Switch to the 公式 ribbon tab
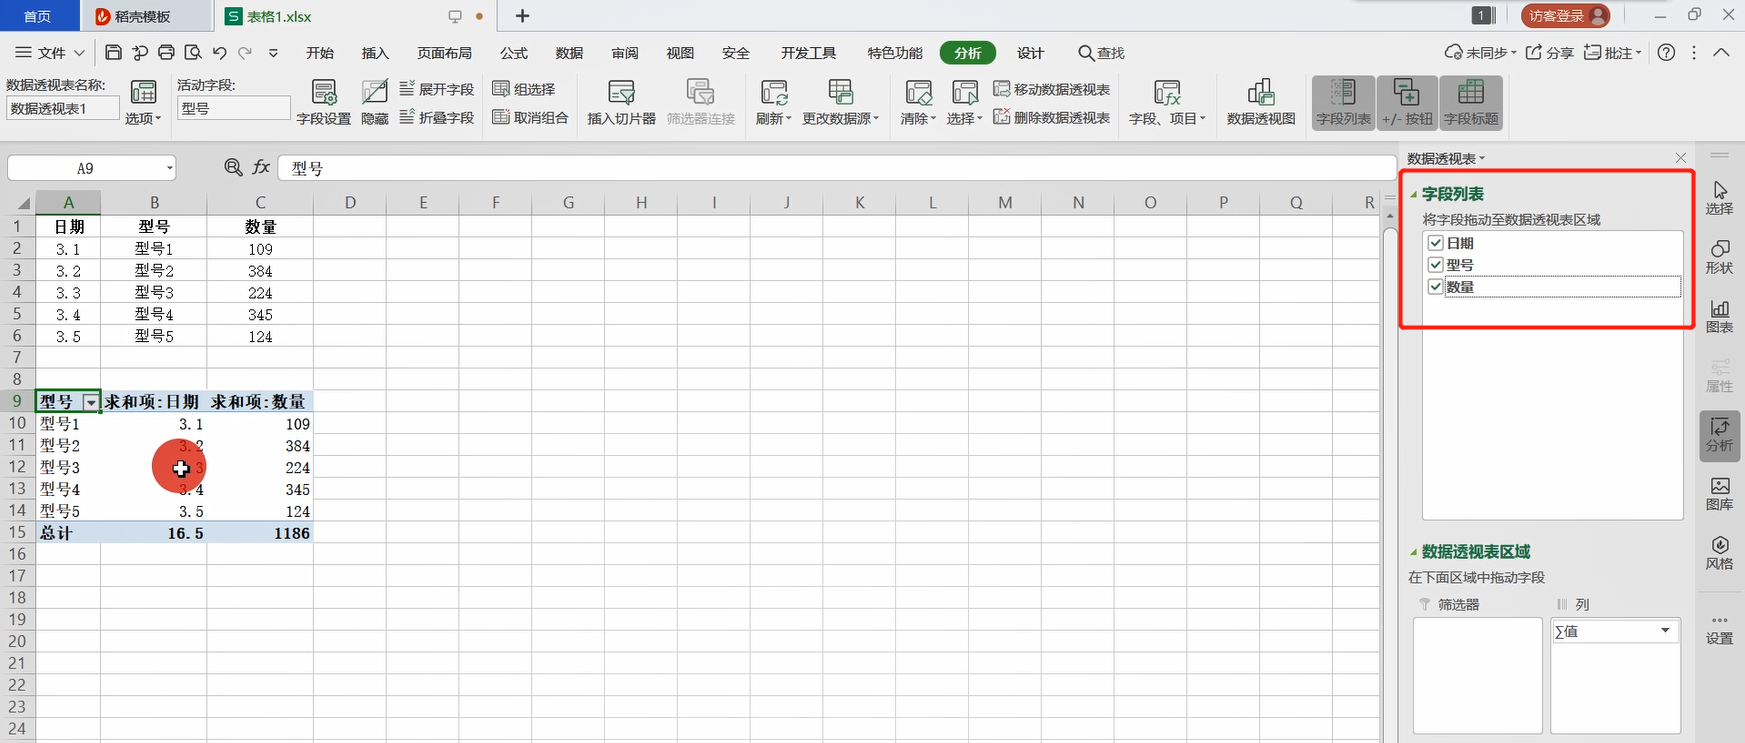Viewport: 1745px width, 743px height. (514, 53)
